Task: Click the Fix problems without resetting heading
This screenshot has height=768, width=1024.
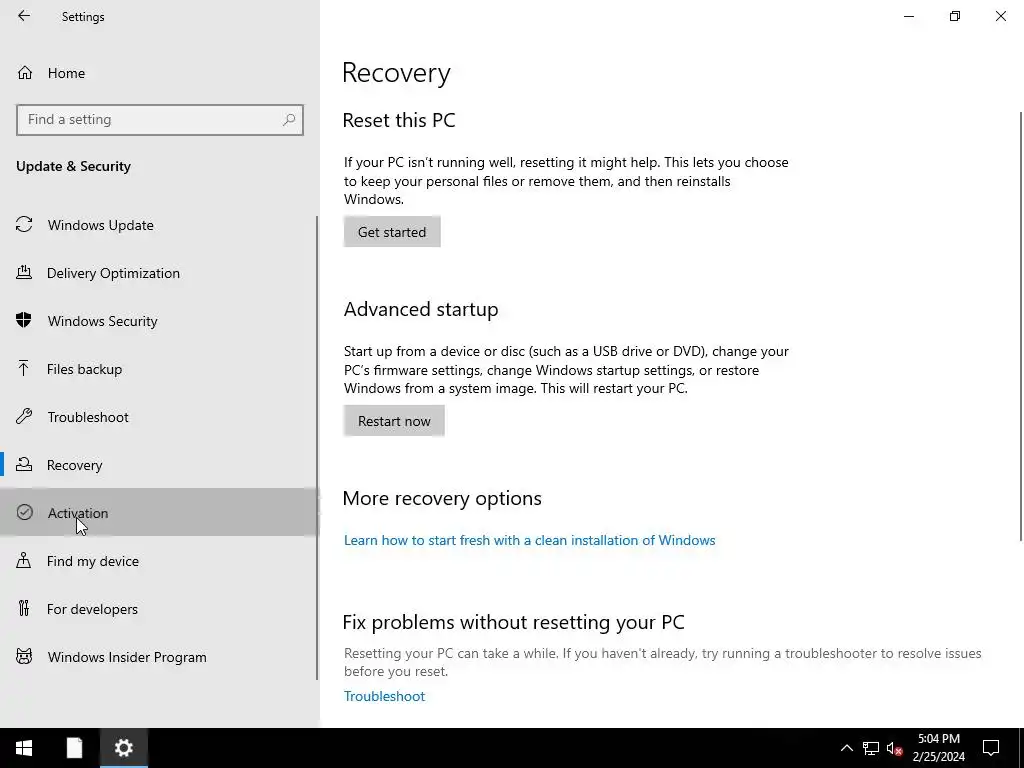Action: click(513, 622)
